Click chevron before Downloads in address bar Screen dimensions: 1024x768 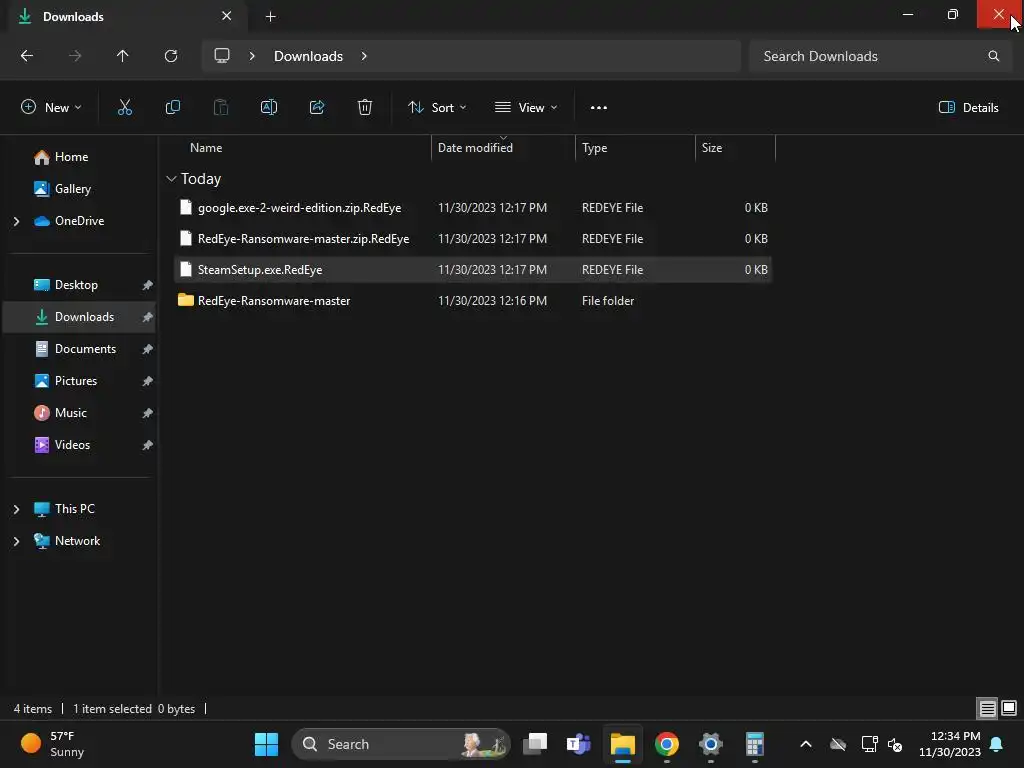(252, 56)
